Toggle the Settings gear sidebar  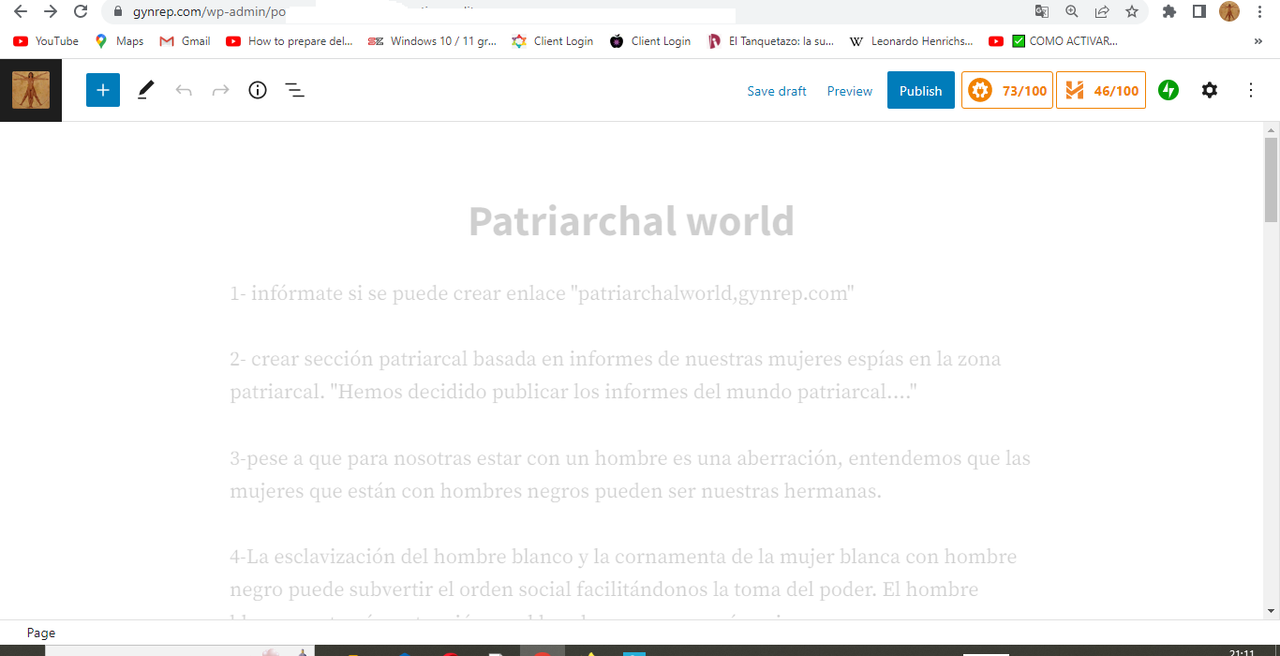[x=1210, y=90]
